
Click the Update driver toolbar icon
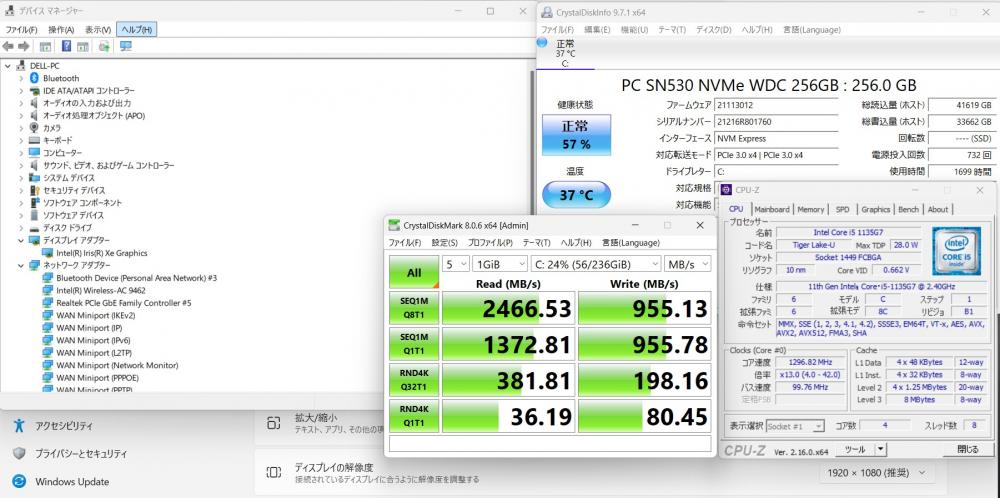point(104,46)
